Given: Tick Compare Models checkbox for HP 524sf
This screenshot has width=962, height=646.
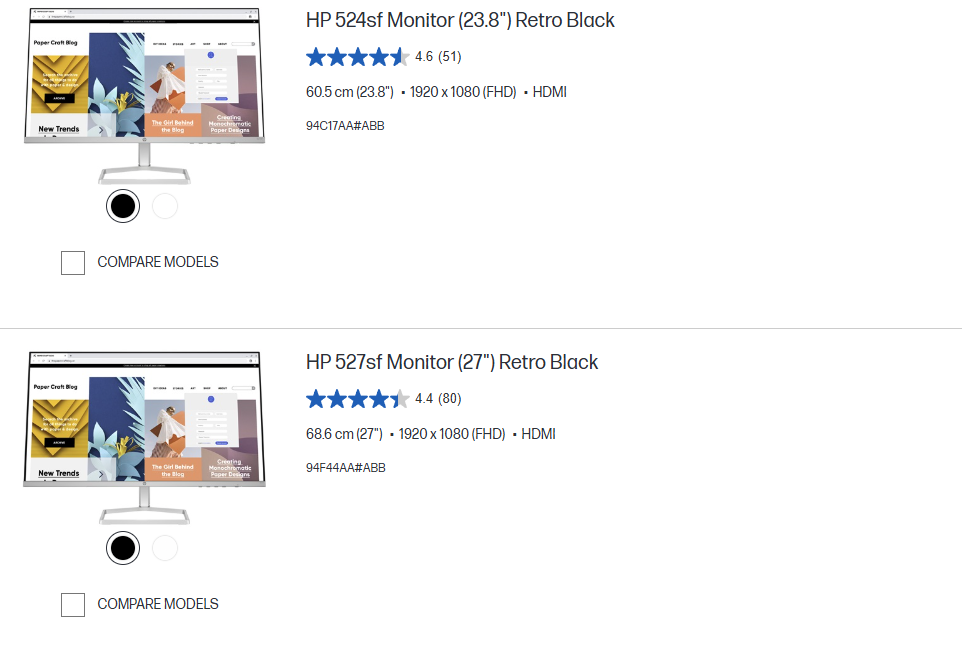Looking at the screenshot, I should coord(73,263).
